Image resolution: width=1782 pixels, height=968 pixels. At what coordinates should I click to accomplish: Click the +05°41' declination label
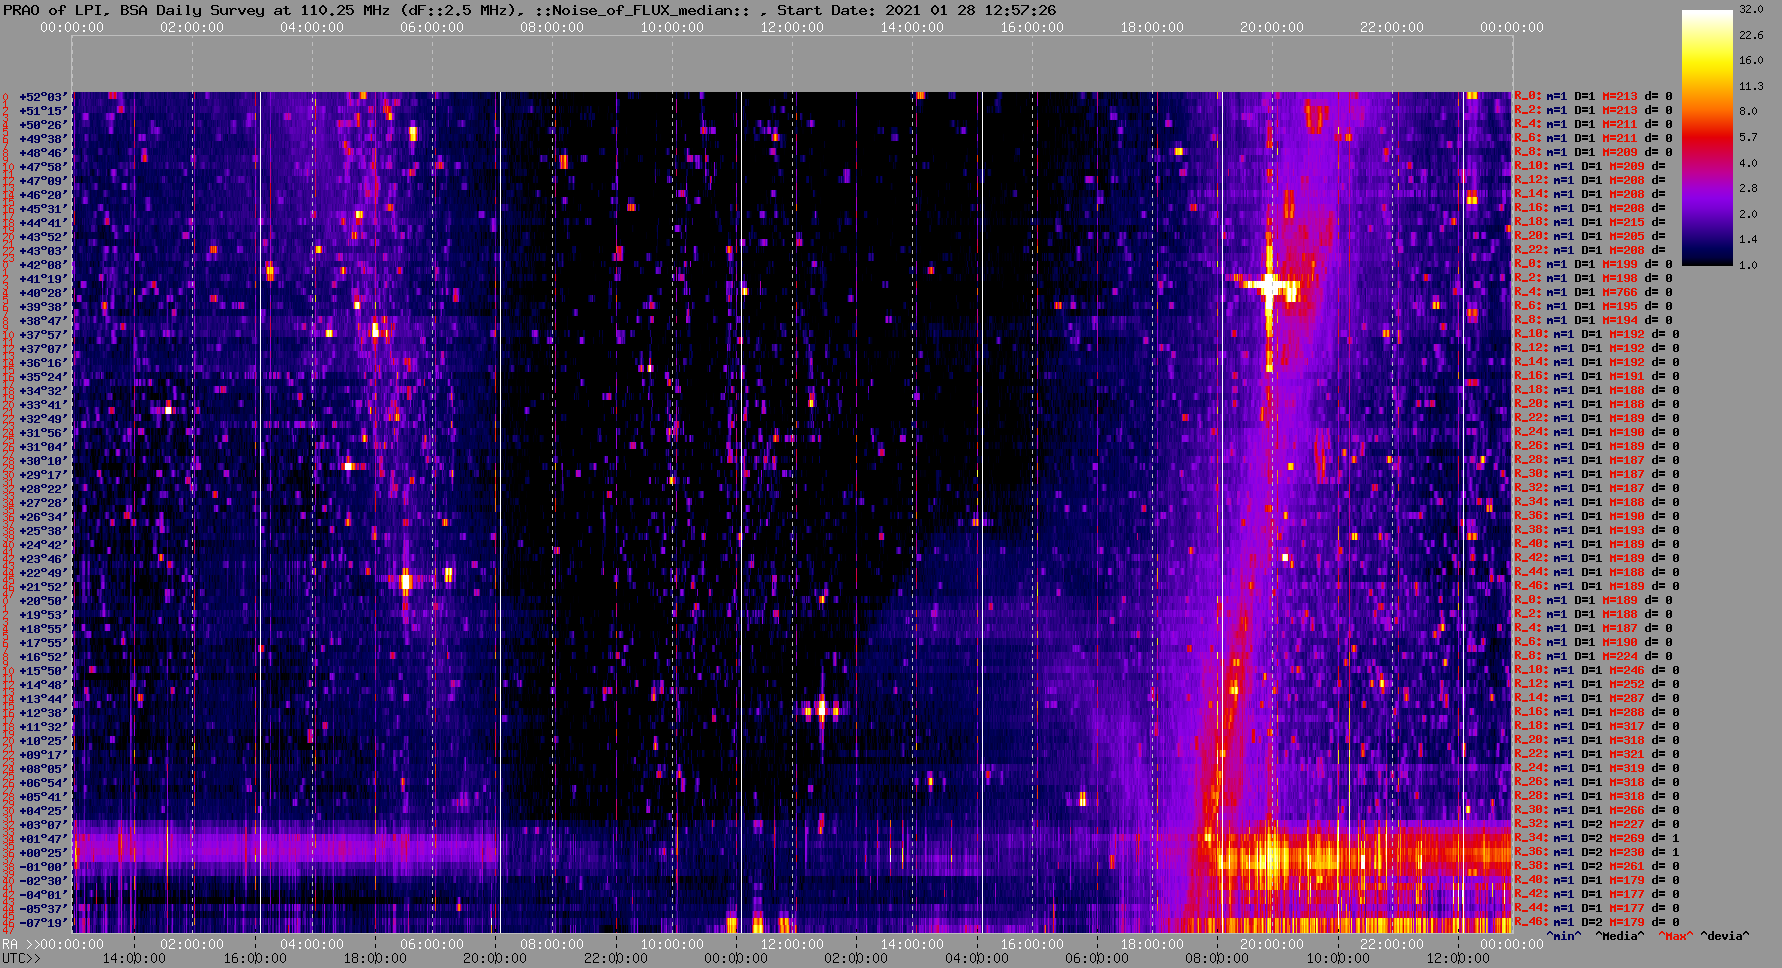[43, 797]
